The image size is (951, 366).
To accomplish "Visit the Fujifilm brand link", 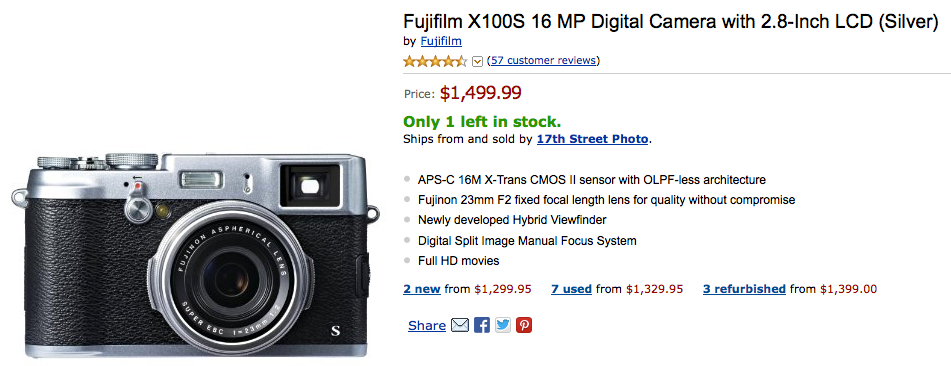I will click(441, 41).
